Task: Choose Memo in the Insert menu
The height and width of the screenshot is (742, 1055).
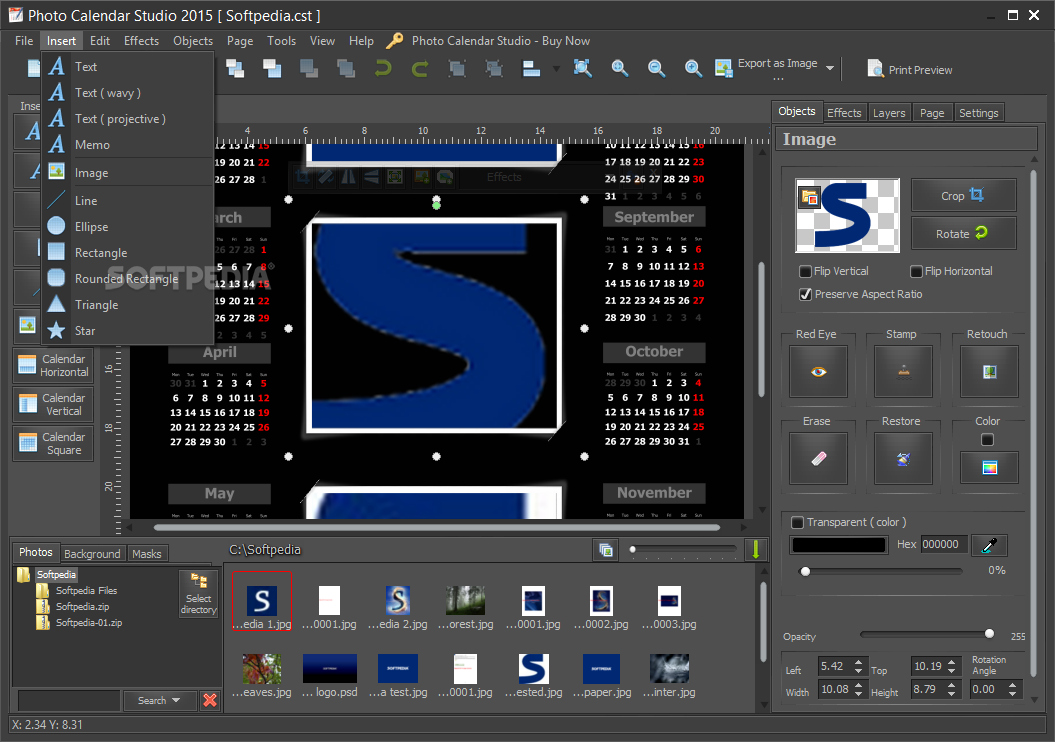Action: pyautogui.click(x=128, y=145)
